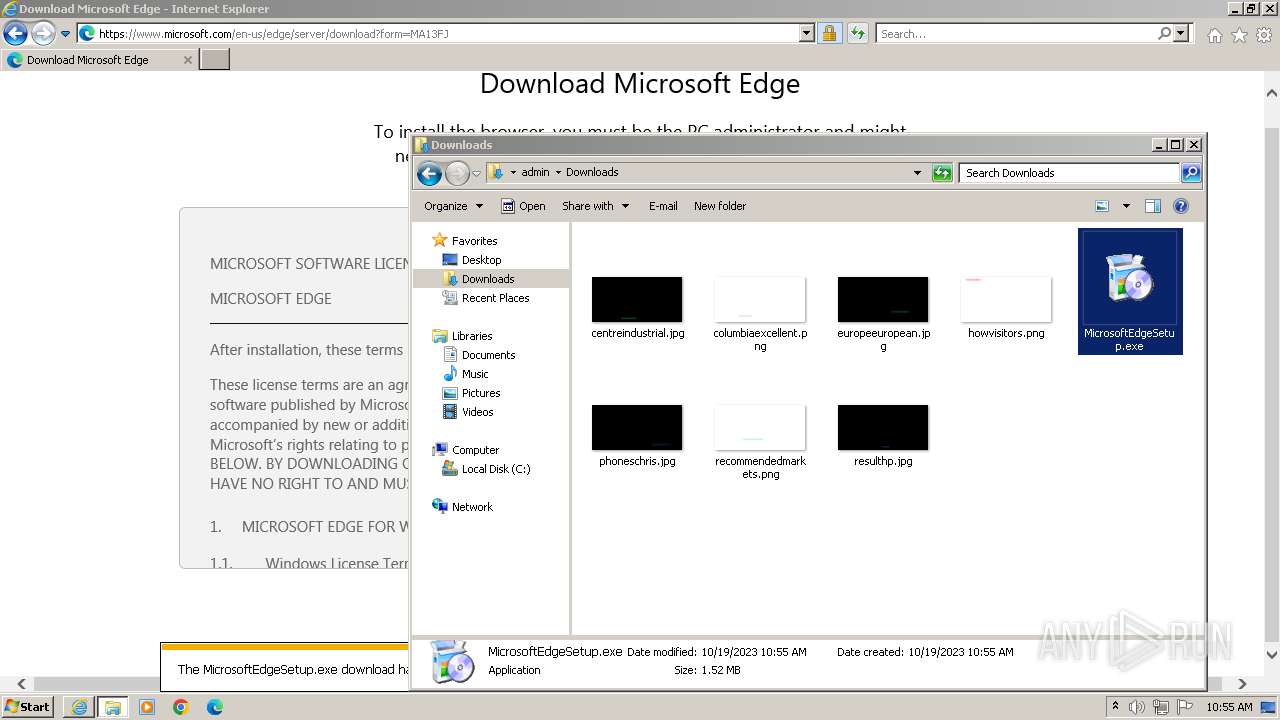
Task: Select Desktop in navigation pane
Action: 481,260
